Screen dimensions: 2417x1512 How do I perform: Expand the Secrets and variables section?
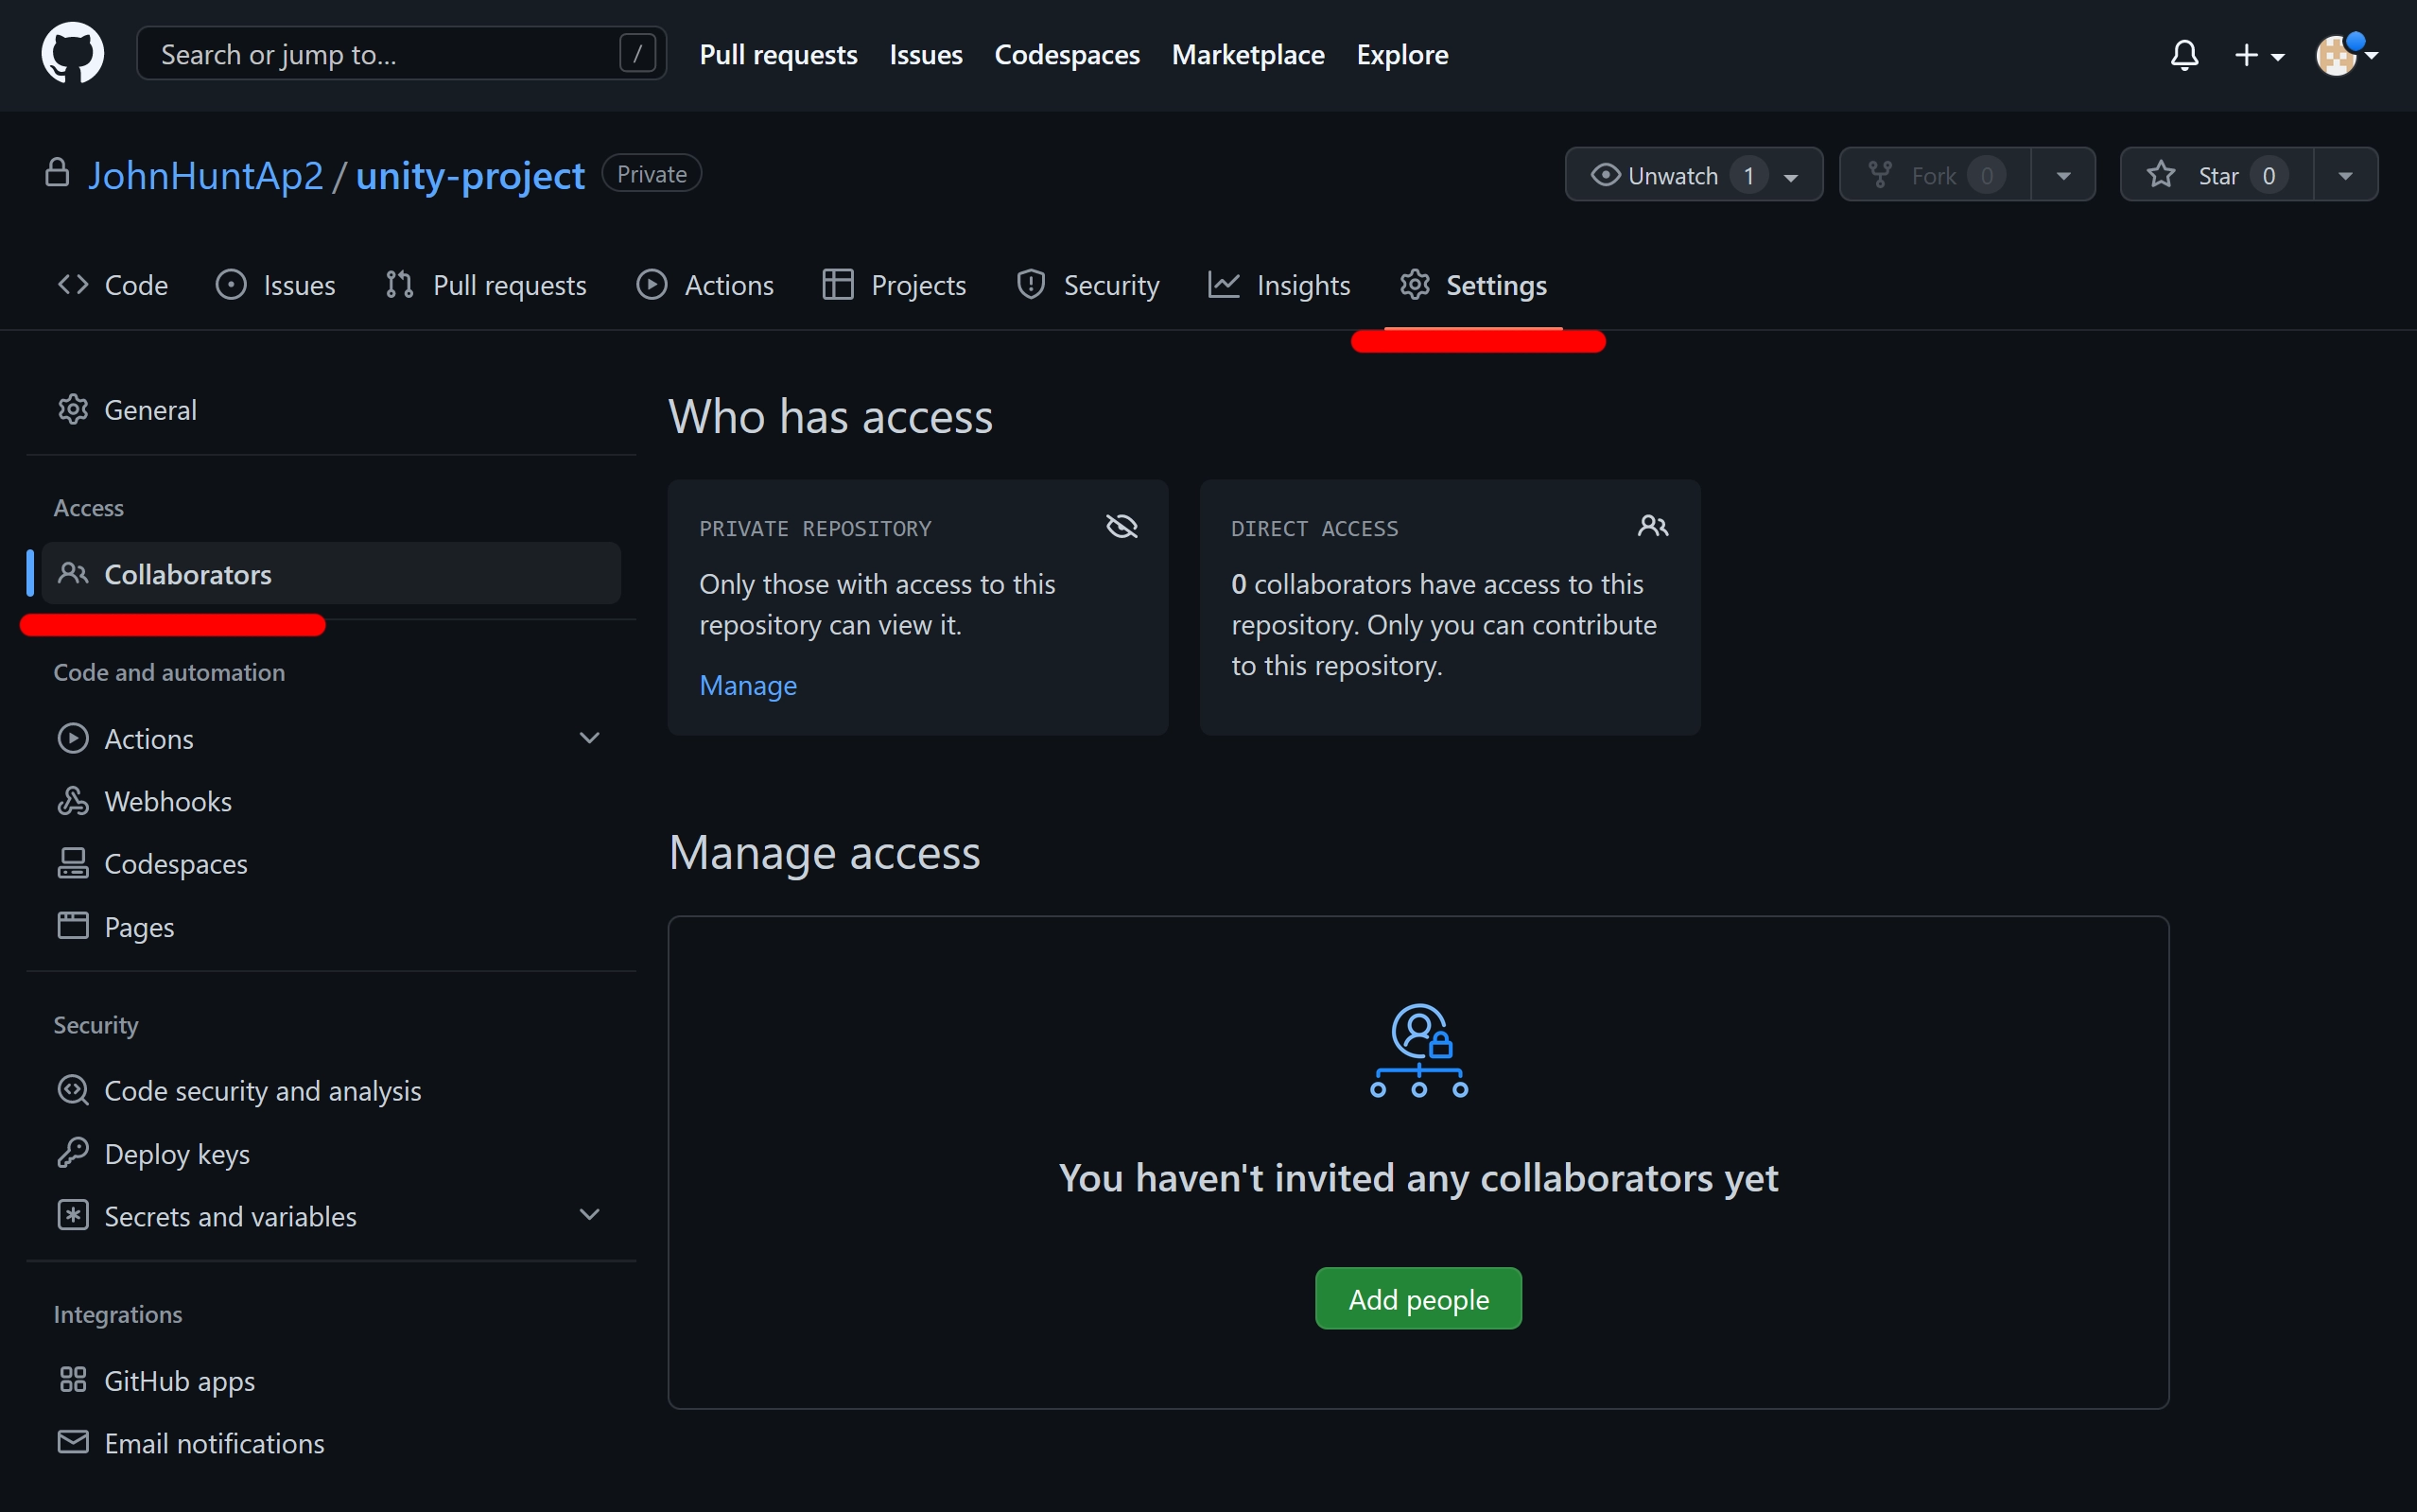589,1215
